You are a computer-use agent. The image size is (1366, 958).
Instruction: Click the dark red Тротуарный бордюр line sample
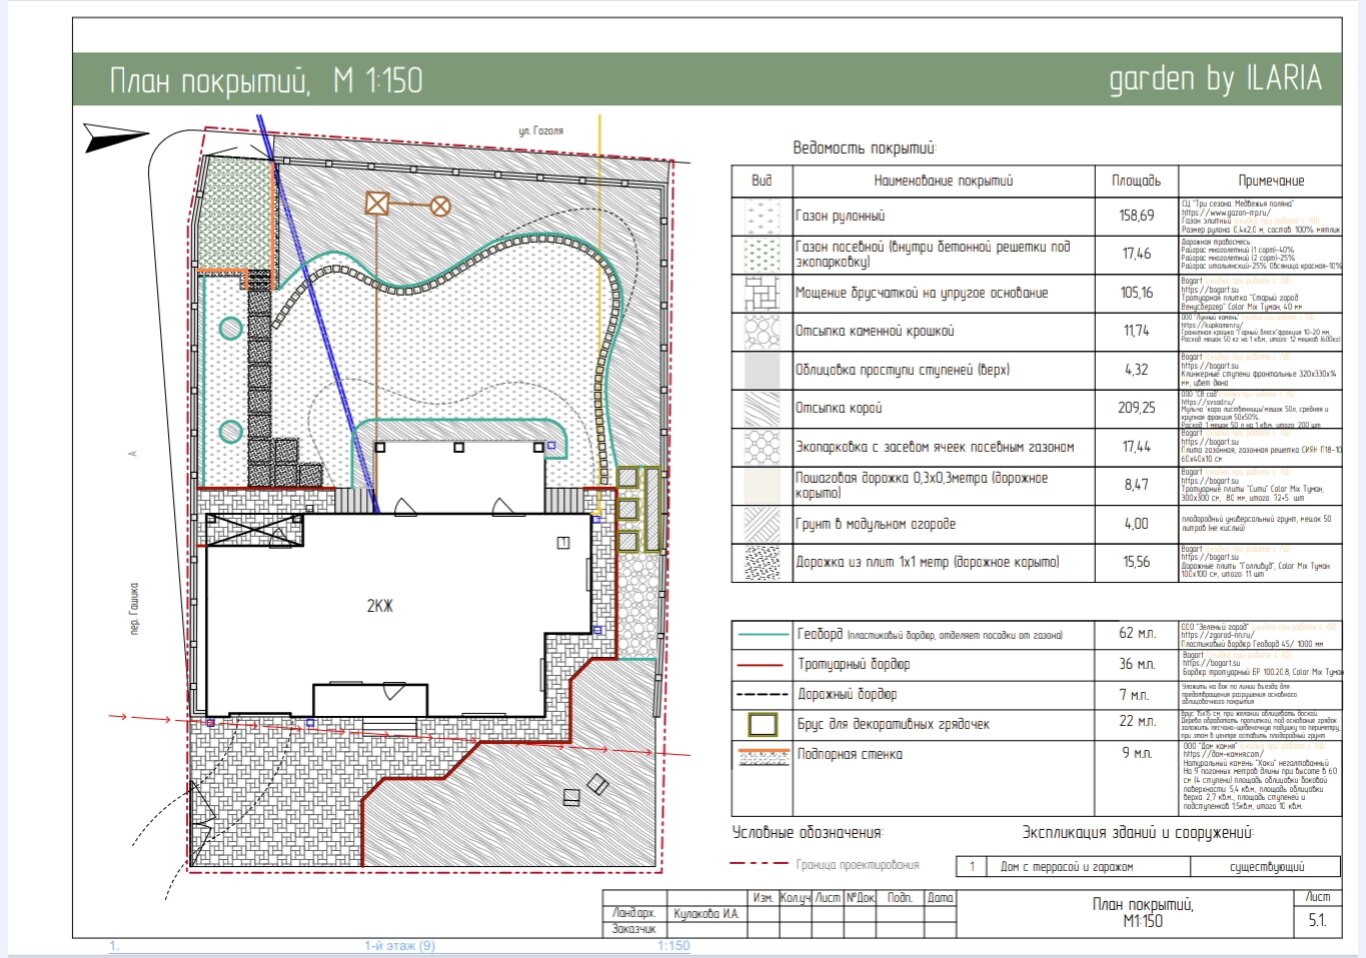(x=763, y=664)
